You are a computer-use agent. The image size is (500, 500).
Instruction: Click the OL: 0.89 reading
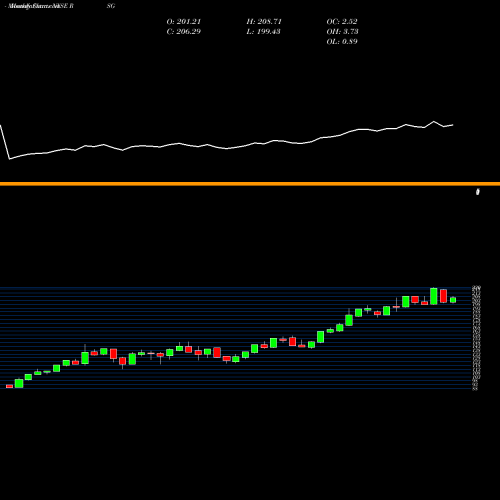(342, 42)
